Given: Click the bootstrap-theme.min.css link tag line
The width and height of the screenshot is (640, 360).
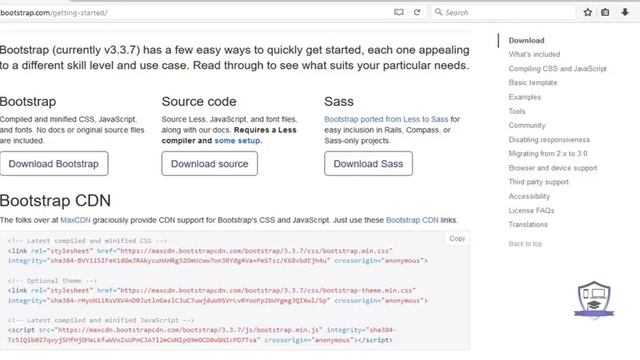Looking at the screenshot, I should (x=211, y=290).
